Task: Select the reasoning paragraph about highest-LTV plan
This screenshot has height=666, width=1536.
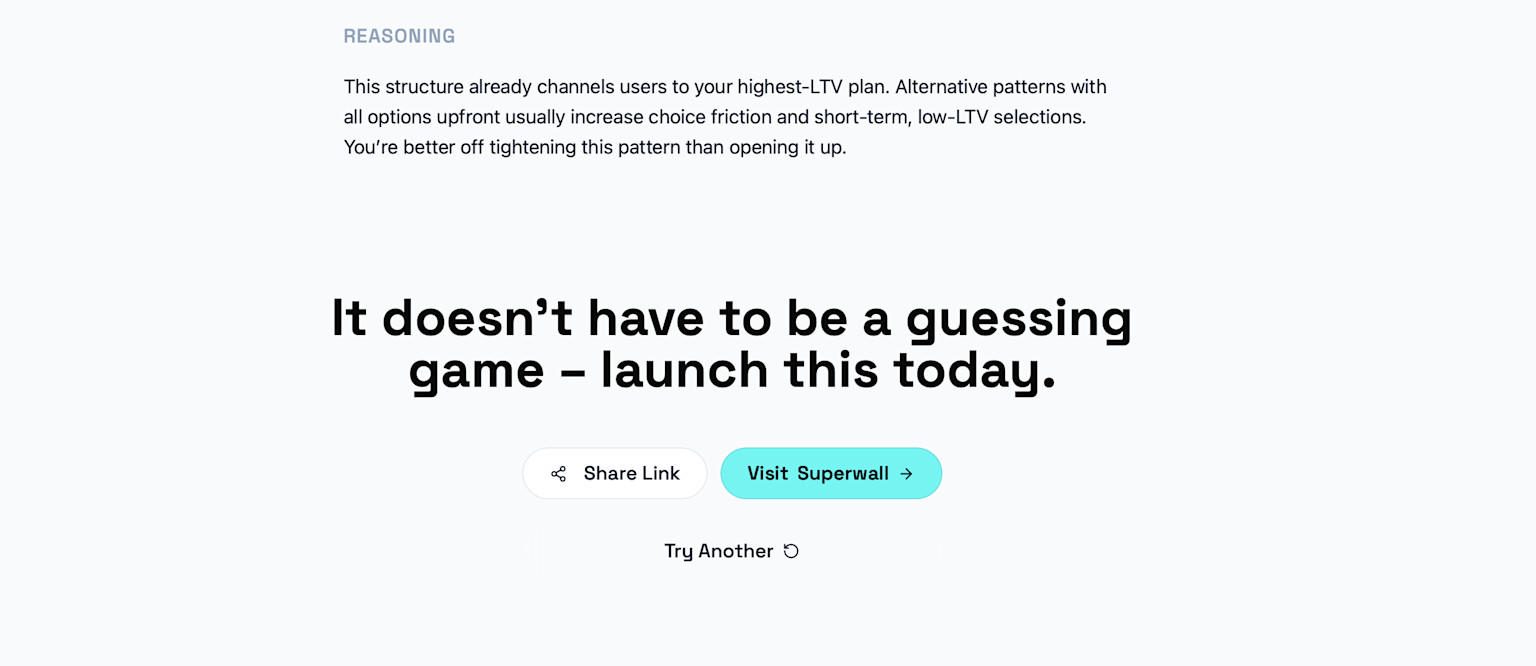Action: click(725, 116)
